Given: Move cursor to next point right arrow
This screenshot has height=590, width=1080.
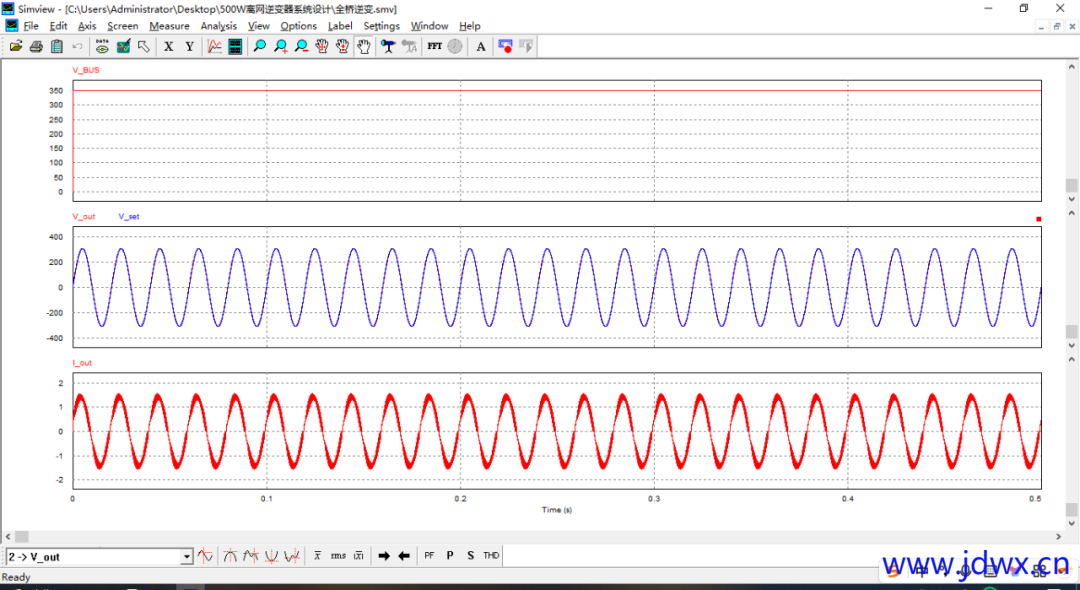Looking at the screenshot, I should pos(384,556).
